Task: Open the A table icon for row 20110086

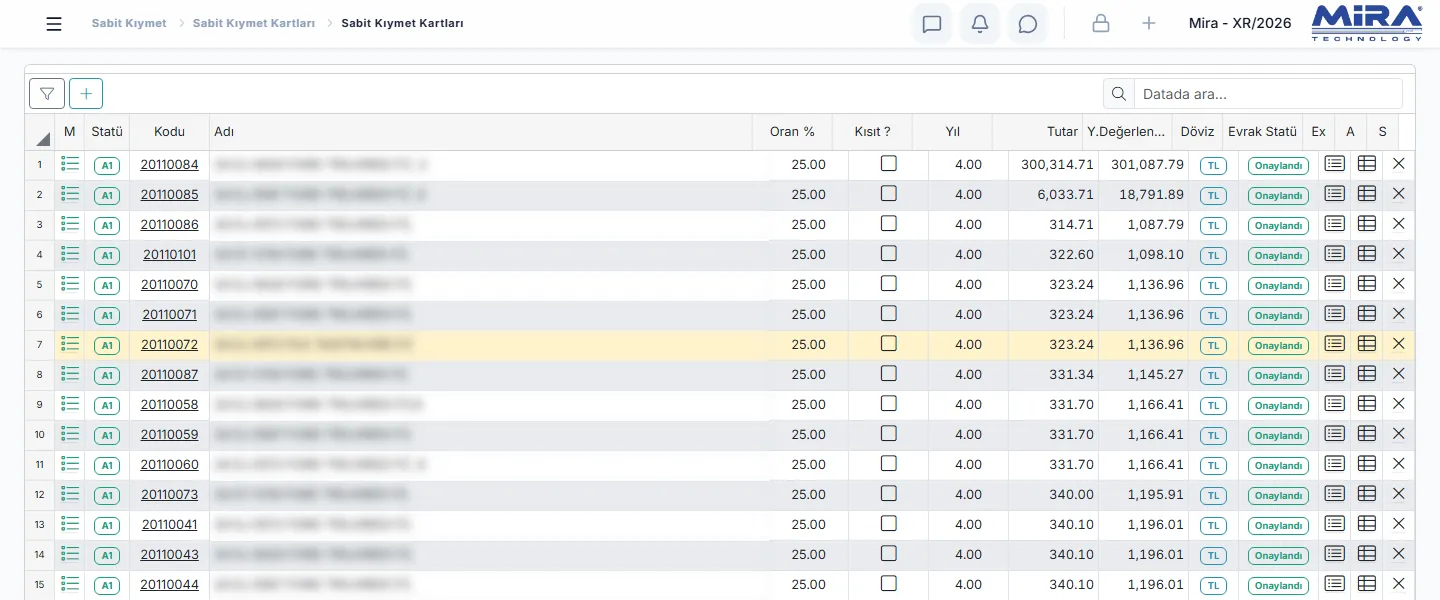Action: [x=1367, y=224]
